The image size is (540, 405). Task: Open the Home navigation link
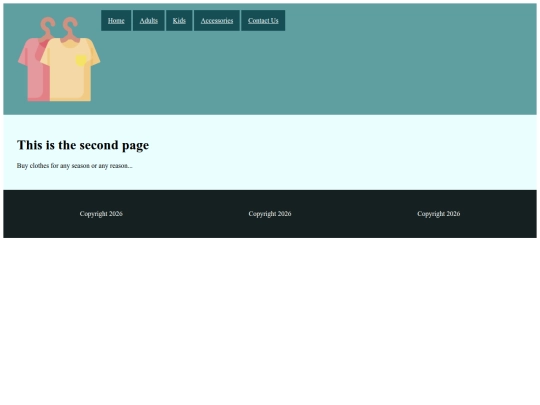[116, 21]
